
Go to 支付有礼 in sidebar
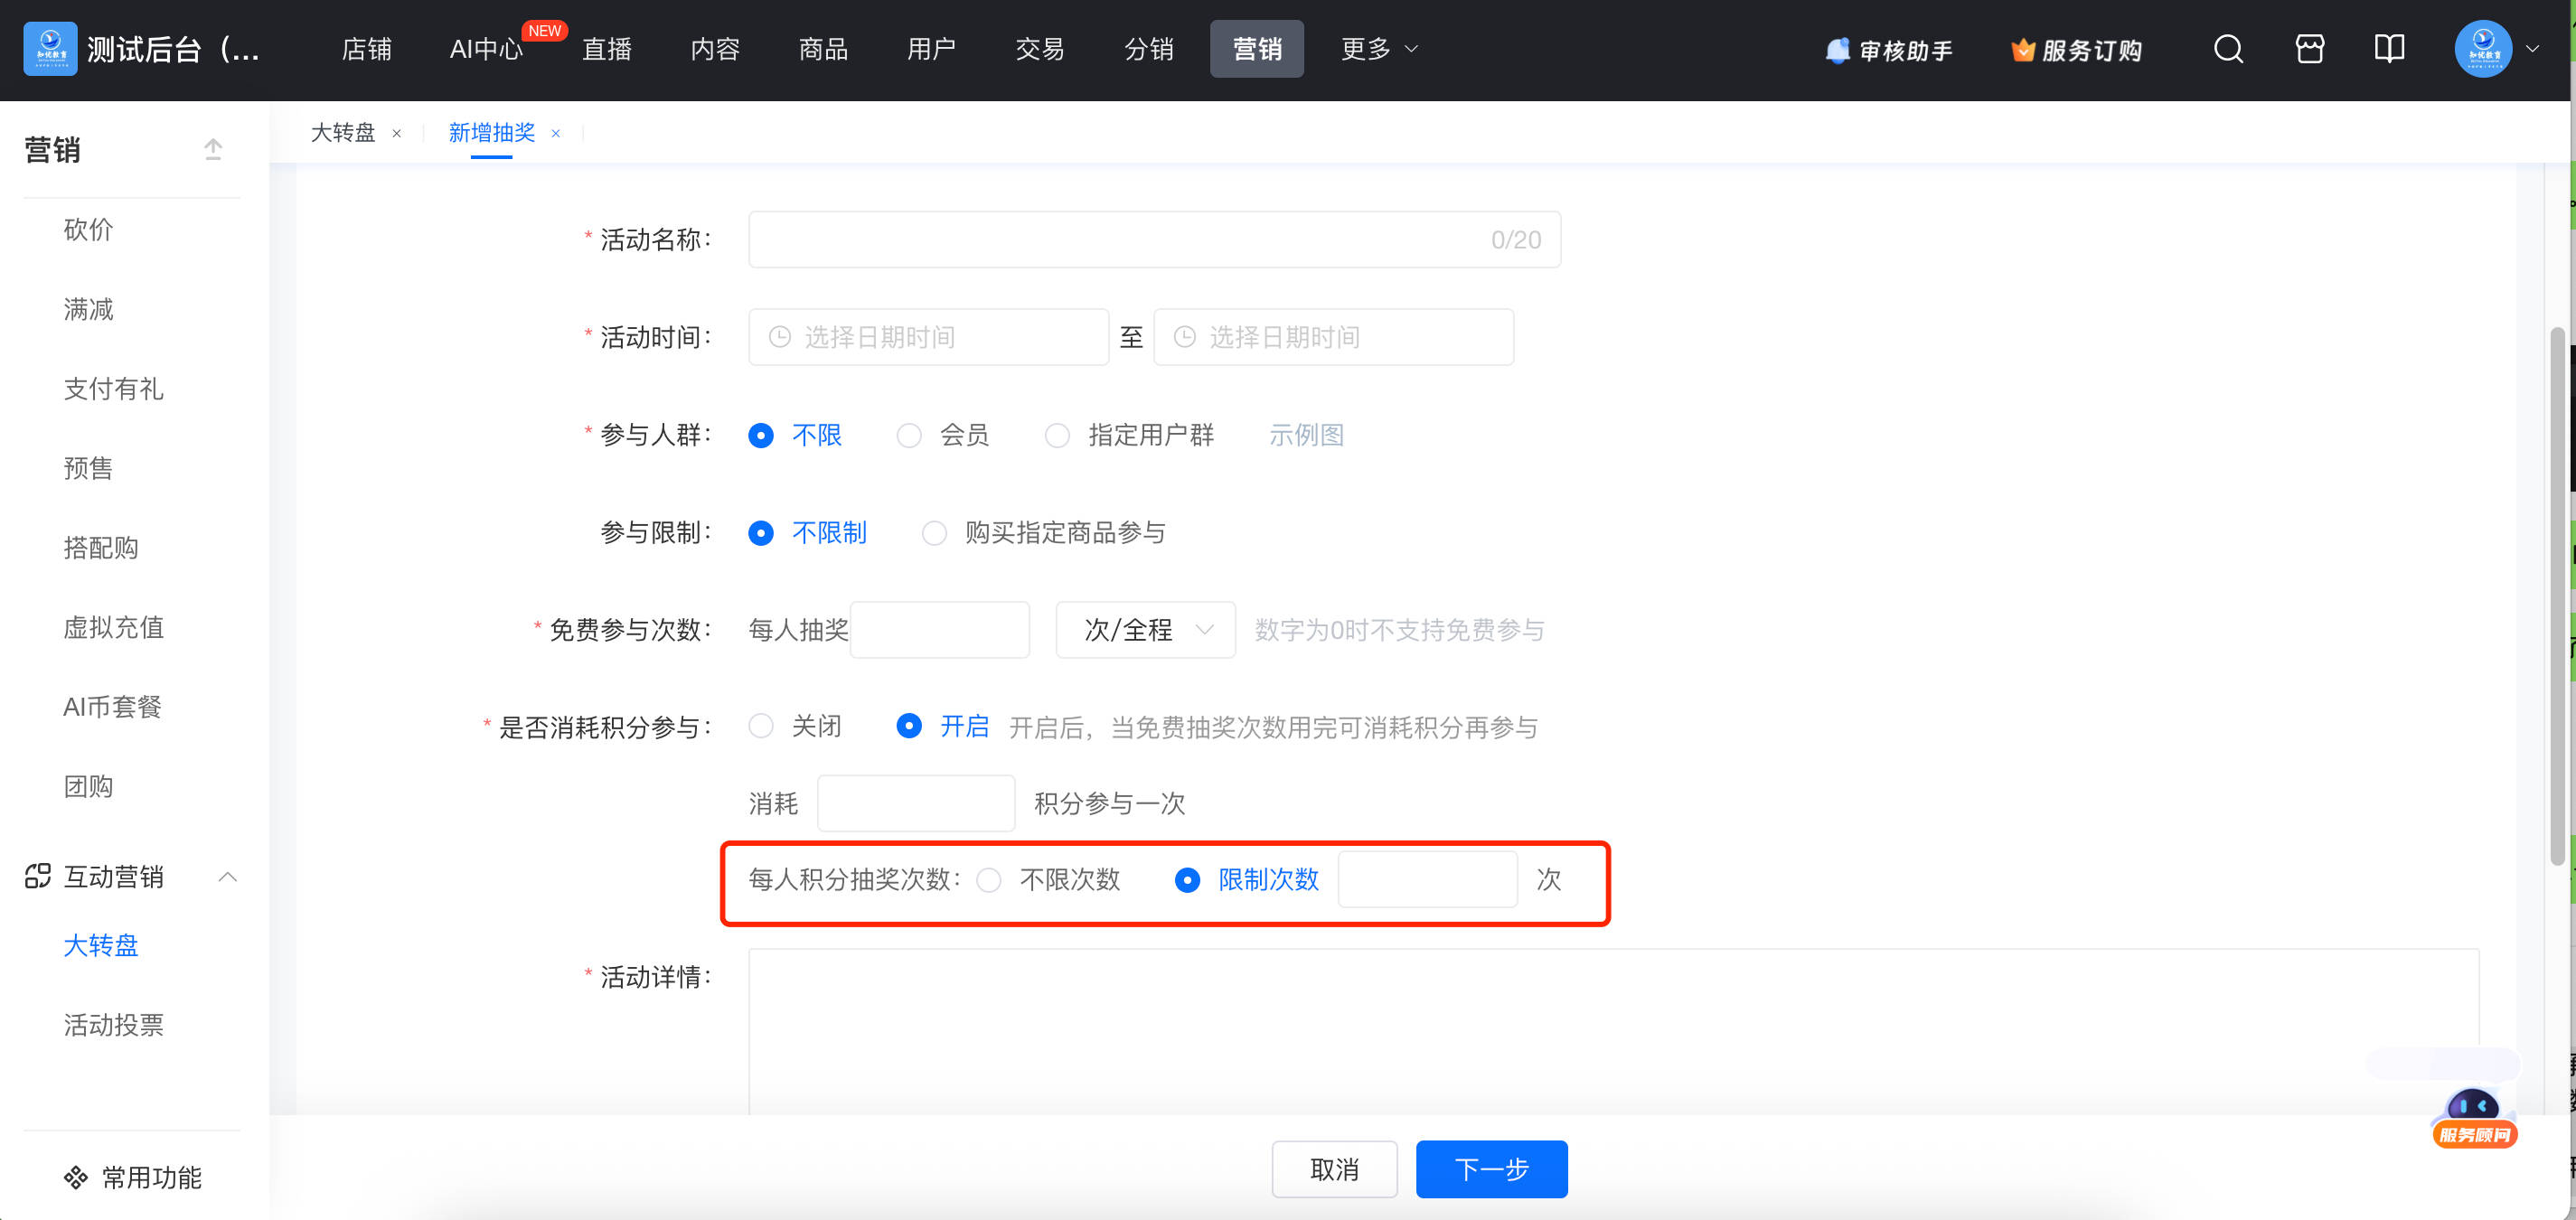113,389
